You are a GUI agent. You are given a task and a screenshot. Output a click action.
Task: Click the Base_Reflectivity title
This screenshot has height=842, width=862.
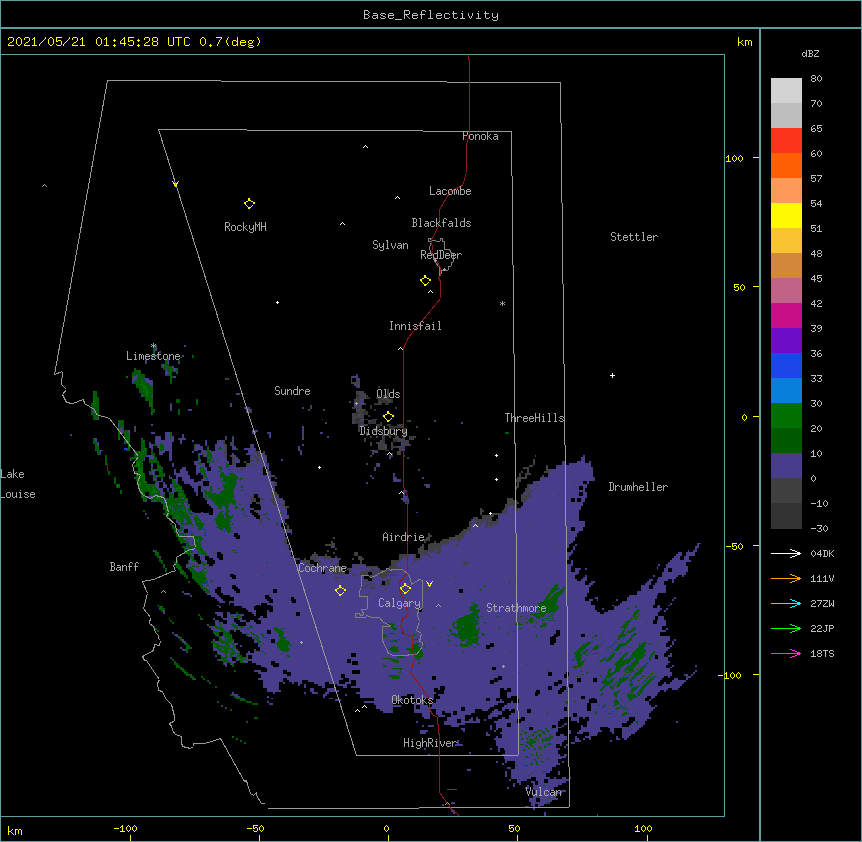tap(431, 15)
